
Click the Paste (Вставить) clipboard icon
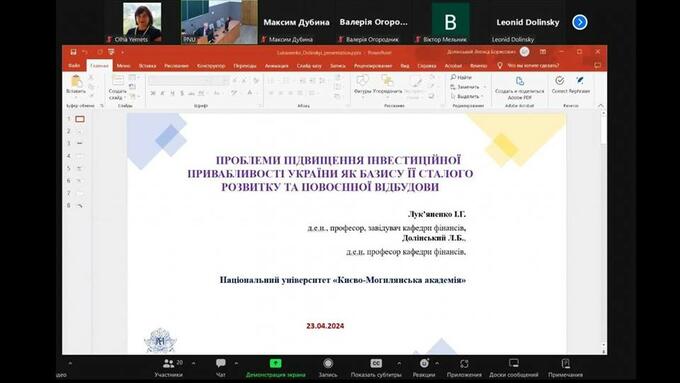(x=76, y=81)
